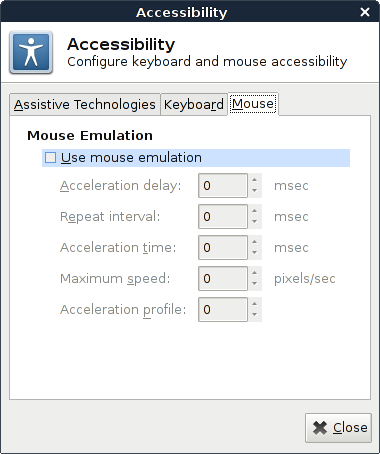Click the Repeat interval value field
Viewport: 380px width, 454px height.
(x=223, y=217)
